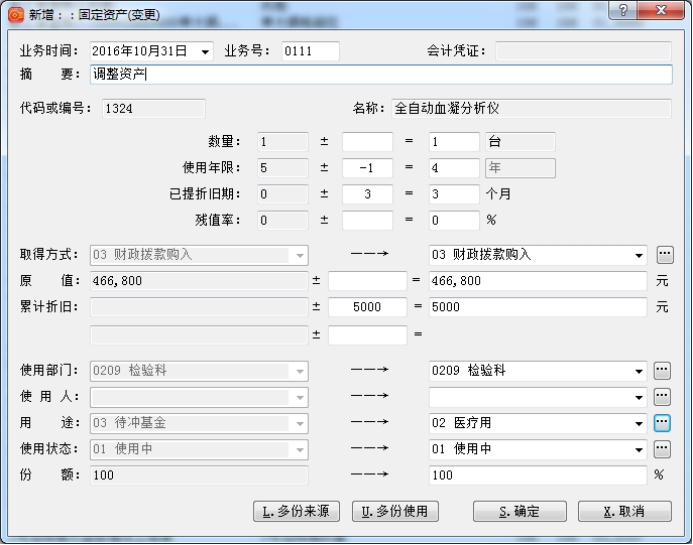Cancel with the X.取消 button
This screenshot has width=693, height=545.
pyautogui.click(x=625, y=511)
